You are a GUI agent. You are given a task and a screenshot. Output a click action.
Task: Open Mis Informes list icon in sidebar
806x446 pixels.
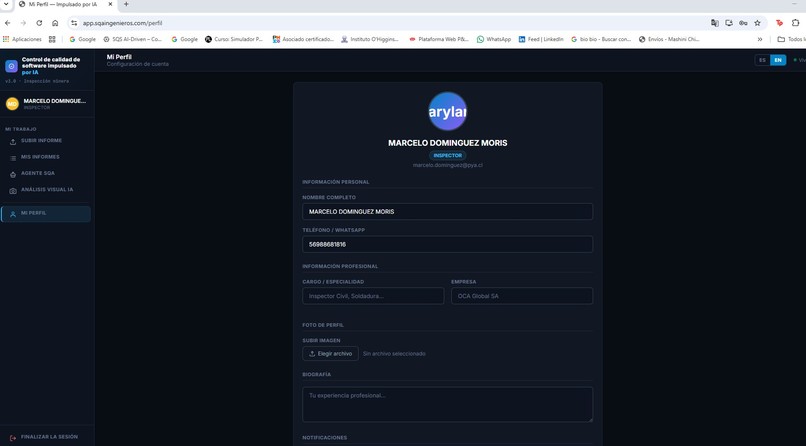(13, 158)
